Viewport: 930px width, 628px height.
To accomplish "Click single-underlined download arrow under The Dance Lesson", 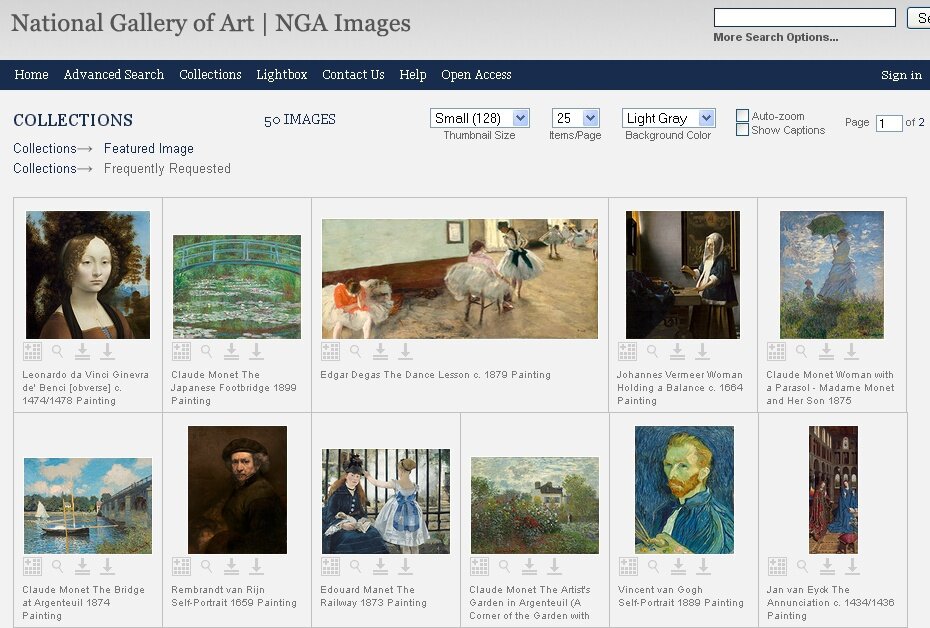I will pos(405,352).
